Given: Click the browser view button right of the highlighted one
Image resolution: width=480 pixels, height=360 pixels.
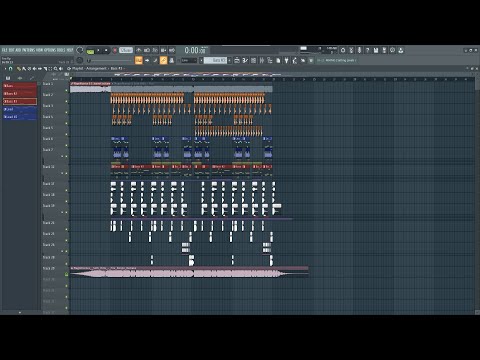Looking at the screenshot, I should pyautogui.click(x=172, y=60).
